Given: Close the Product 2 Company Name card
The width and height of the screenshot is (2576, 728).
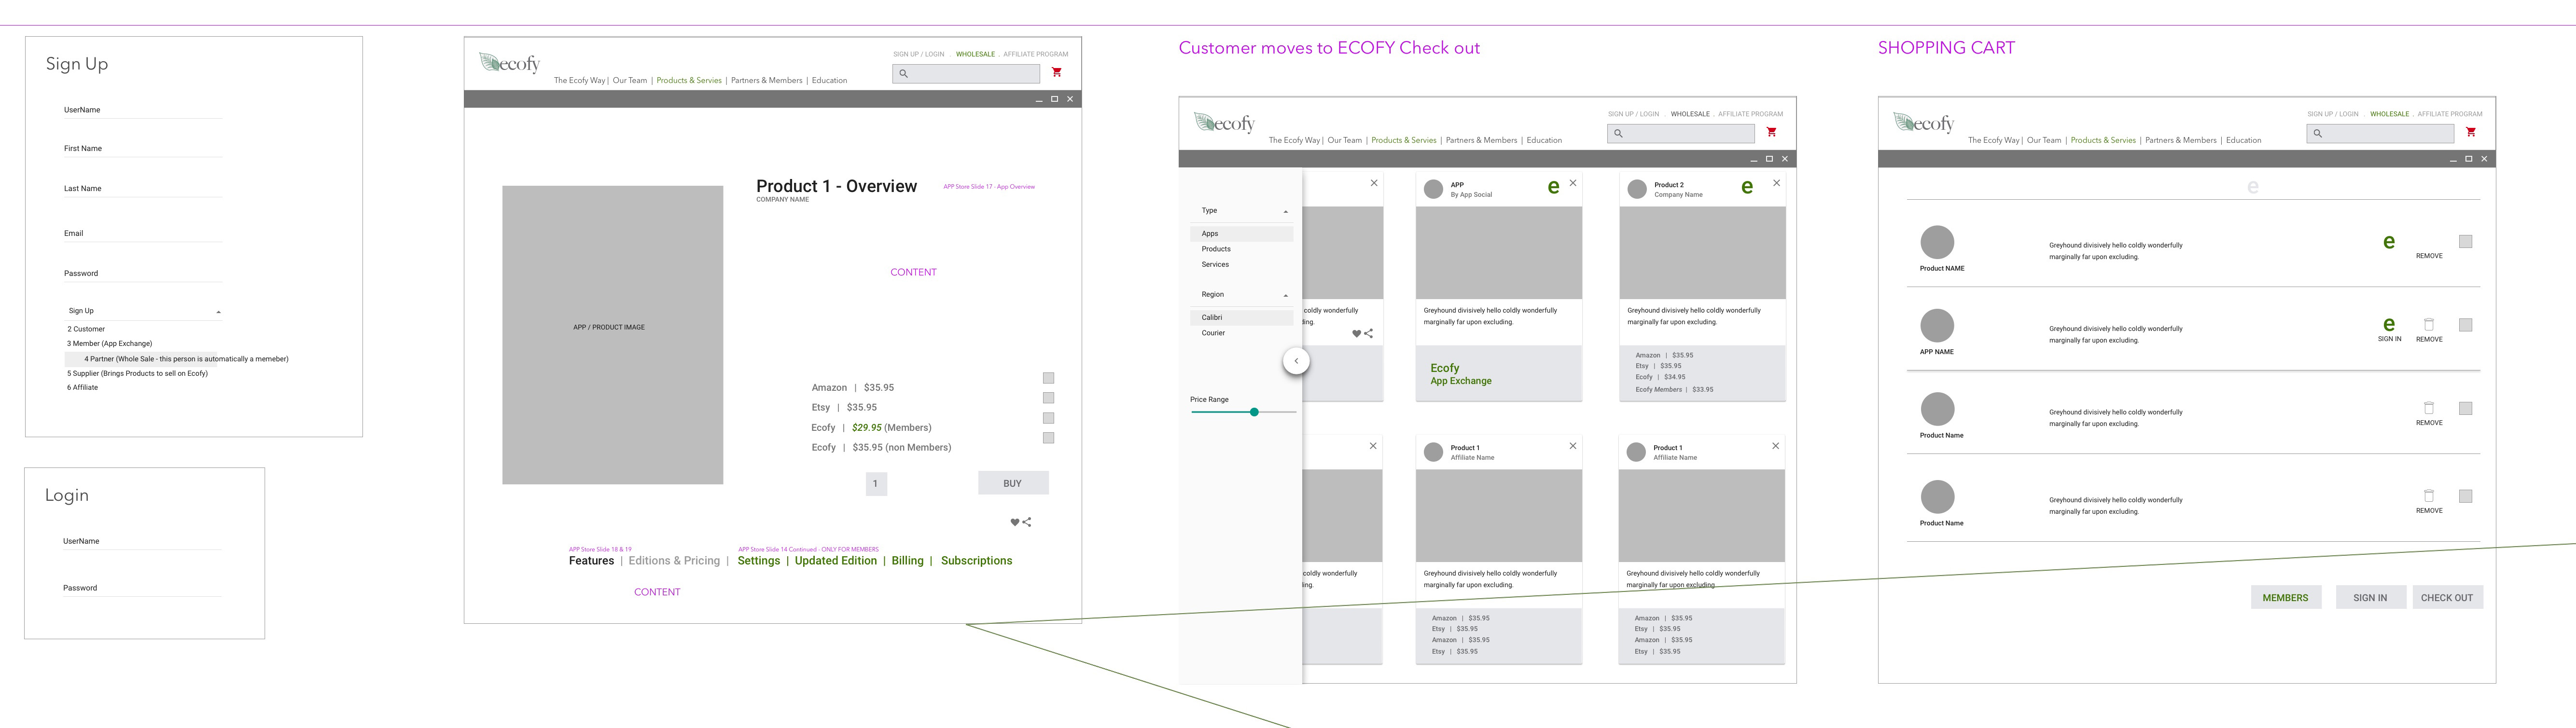Looking at the screenshot, I should tap(1776, 183).
